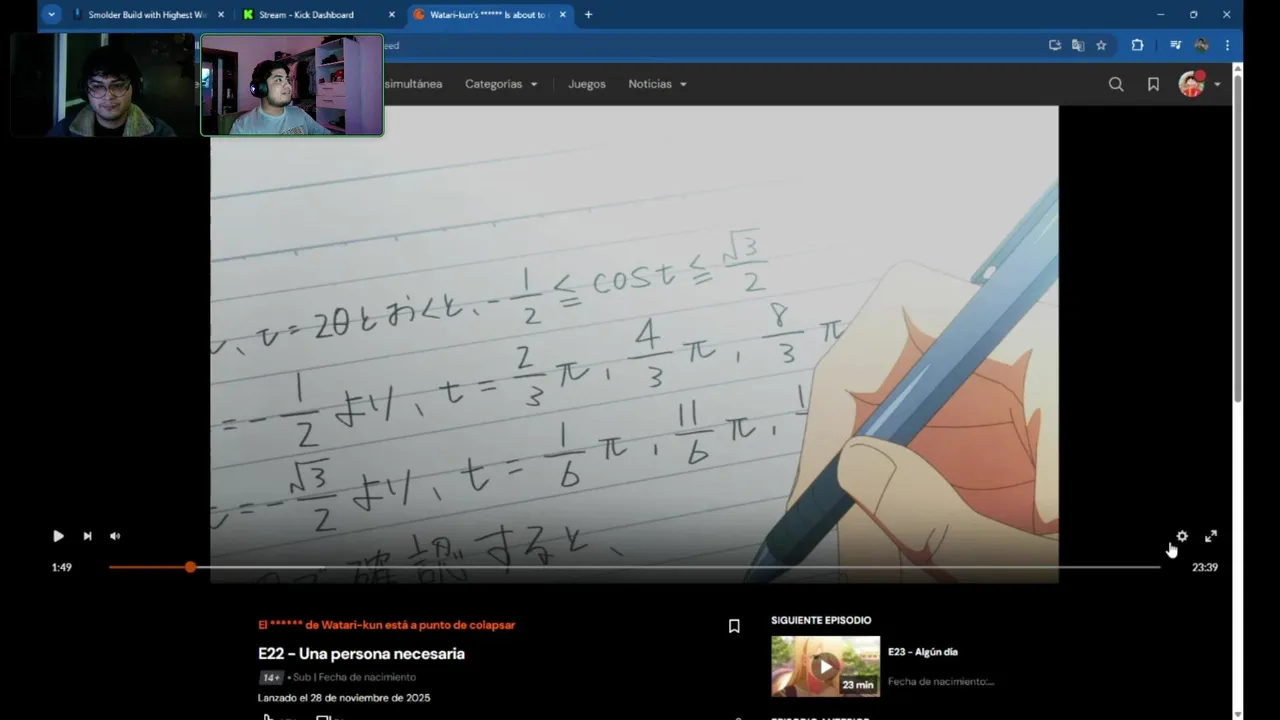The height and width of the screenshot is (720, 1280).
Task: Restore down the Chrome window
Action: pyautogui.click(x=1193, y=15)
